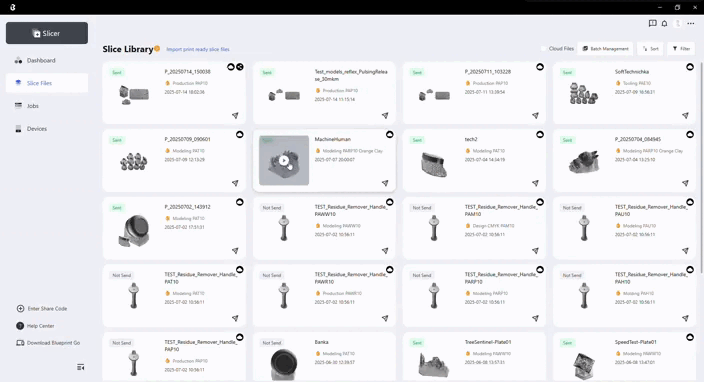Click Enter Share Code
Screen dimensions: 704x382
tap(42, 308)
